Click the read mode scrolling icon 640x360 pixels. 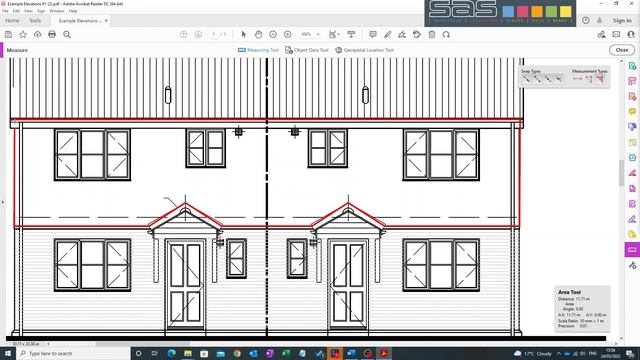[351, 35]
